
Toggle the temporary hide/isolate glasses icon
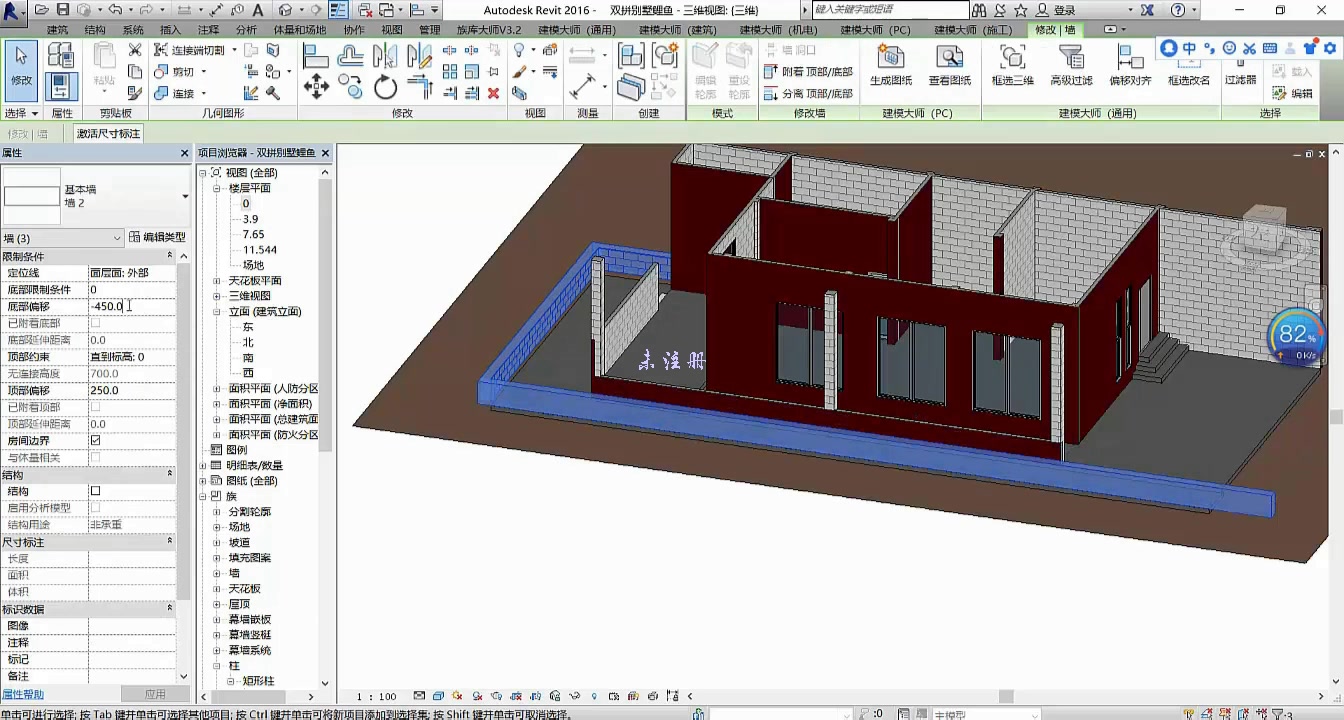pyautogui.click(x=574, y=696)
